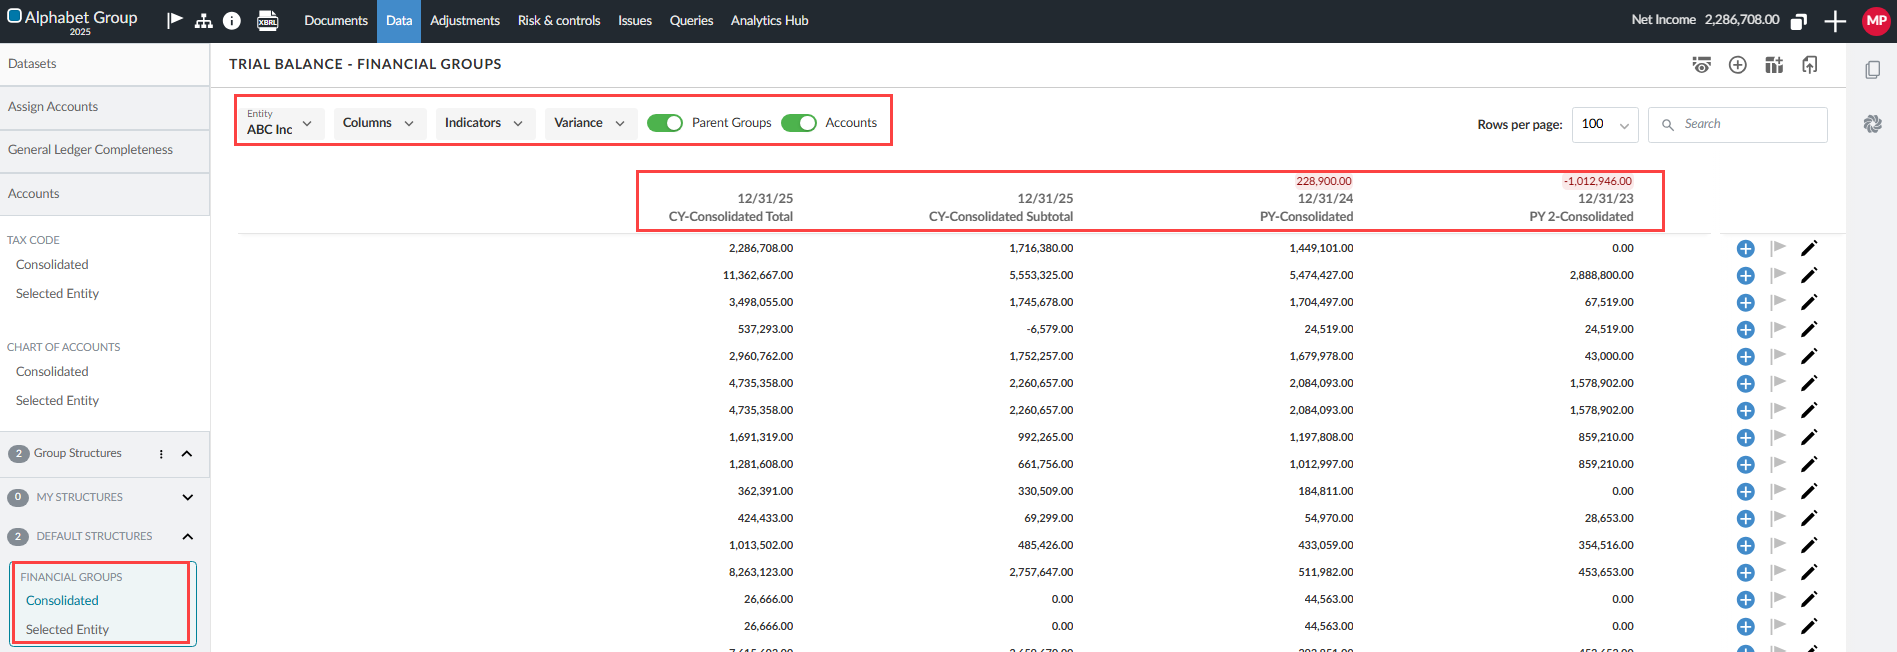Screen dimensions: 1897x652
Task: Click the blue plus on the 1,281,608.00 row
Action: click(x=1746, y=465)
